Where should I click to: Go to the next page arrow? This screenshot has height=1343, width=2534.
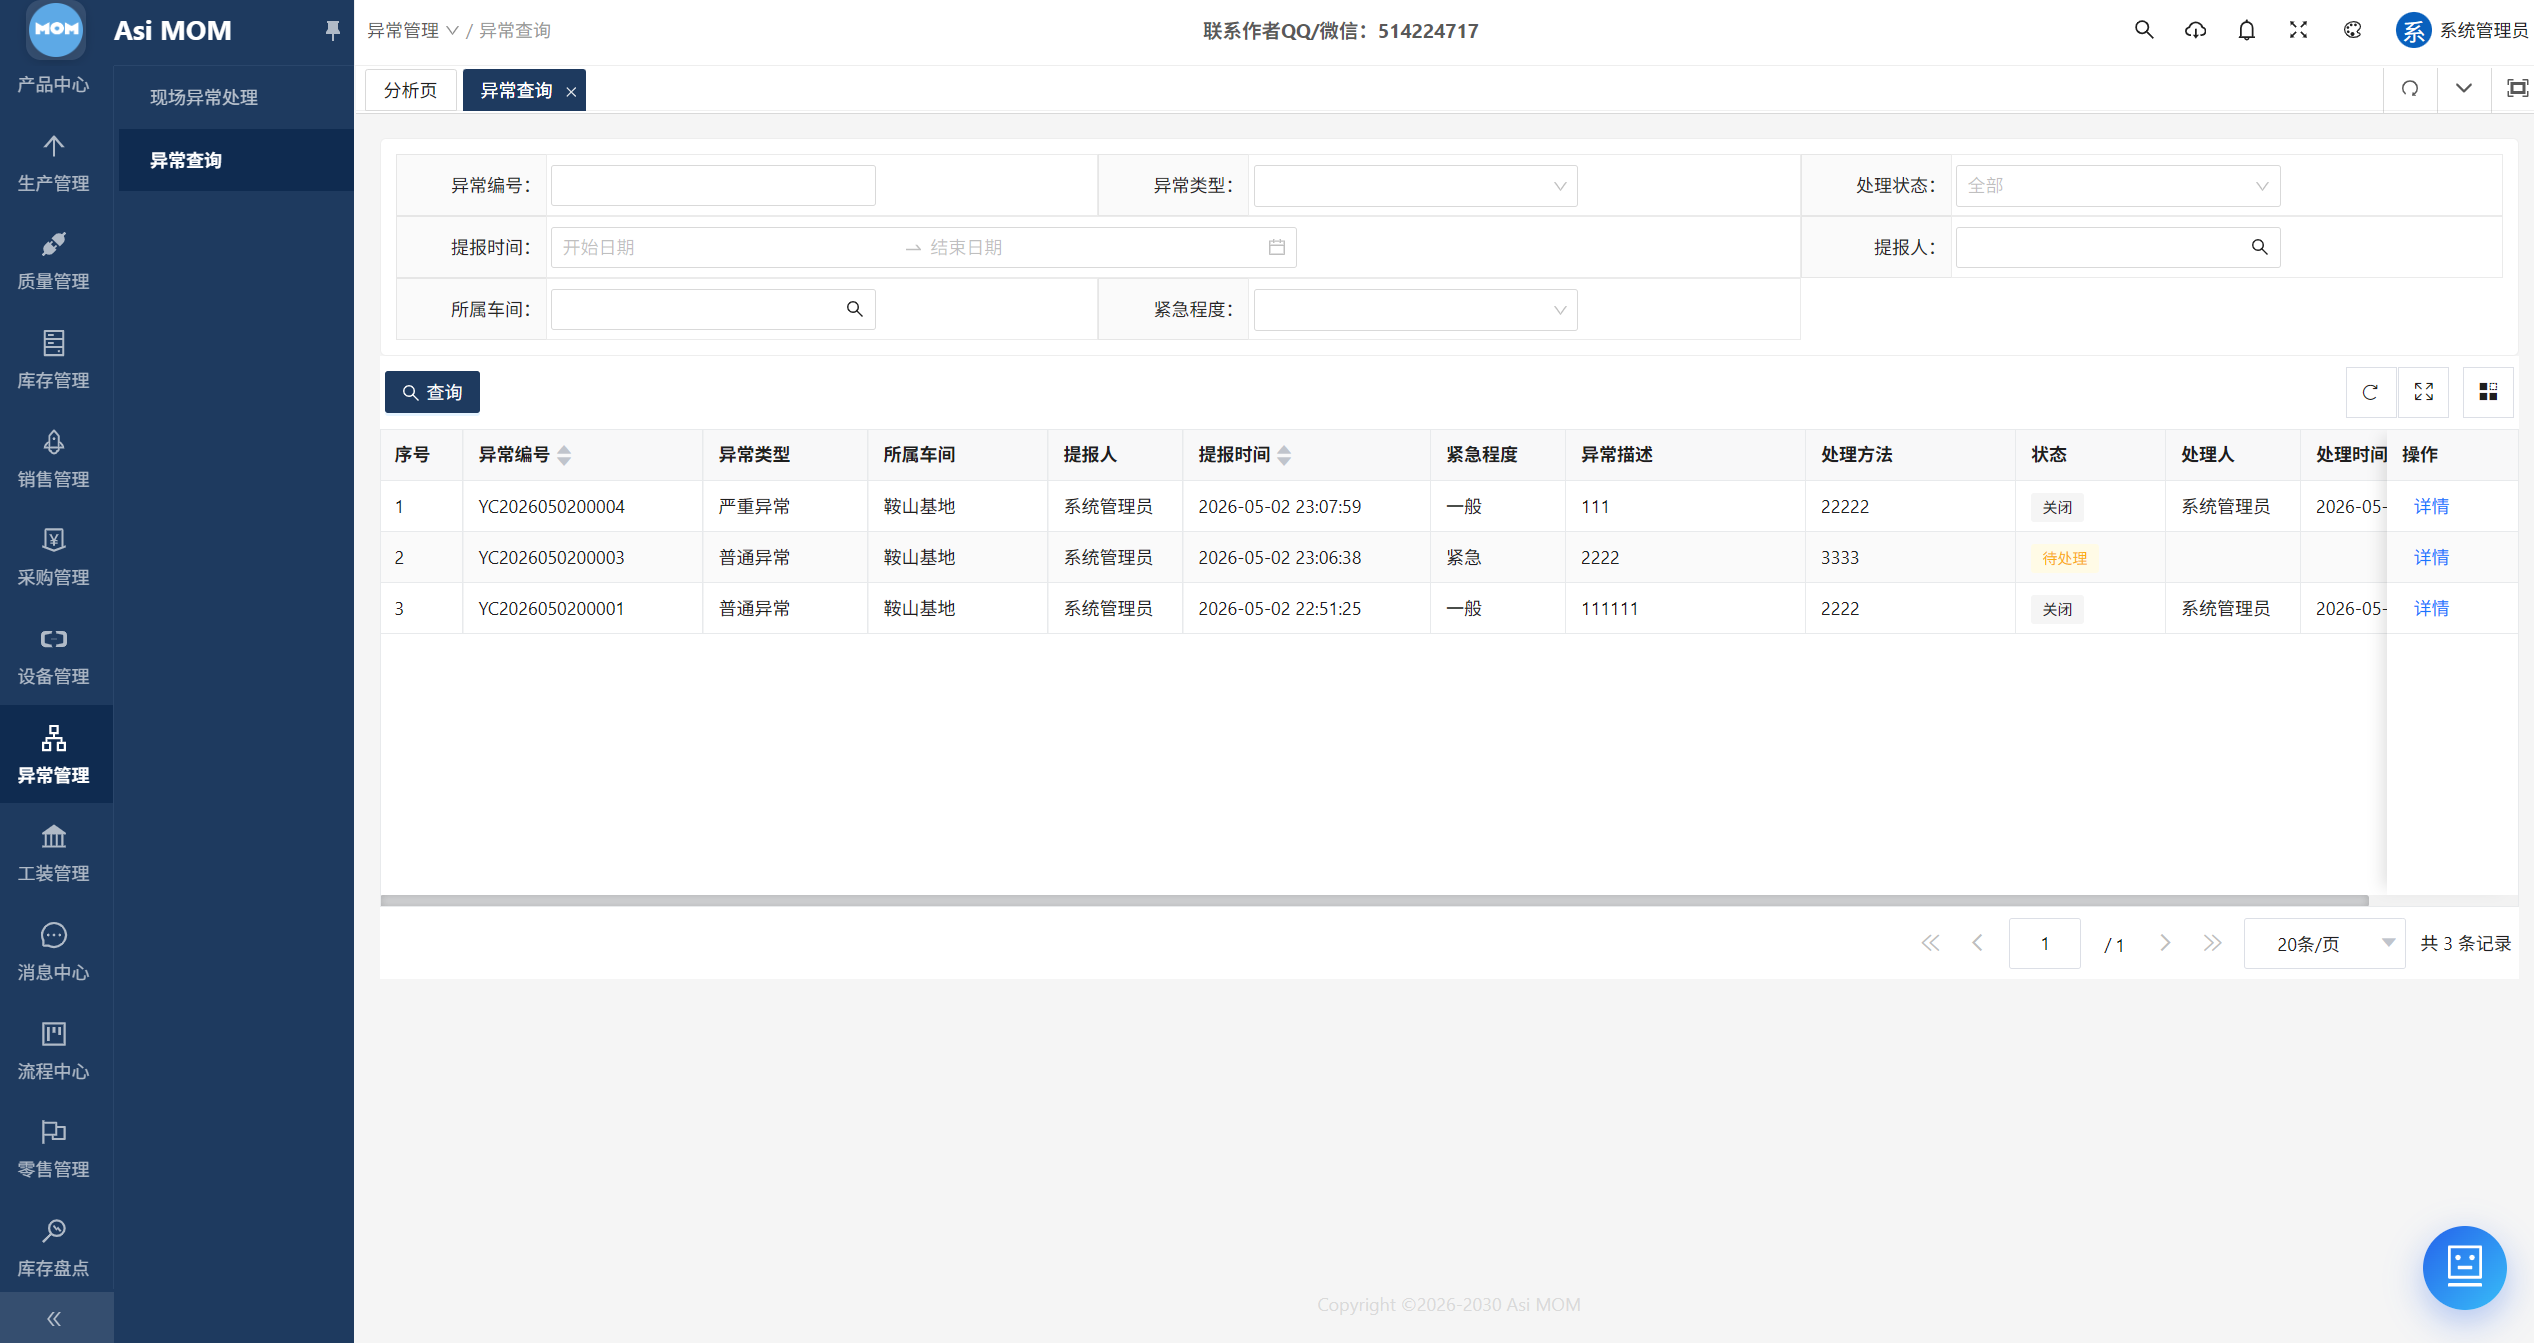tap(2165, 943)
